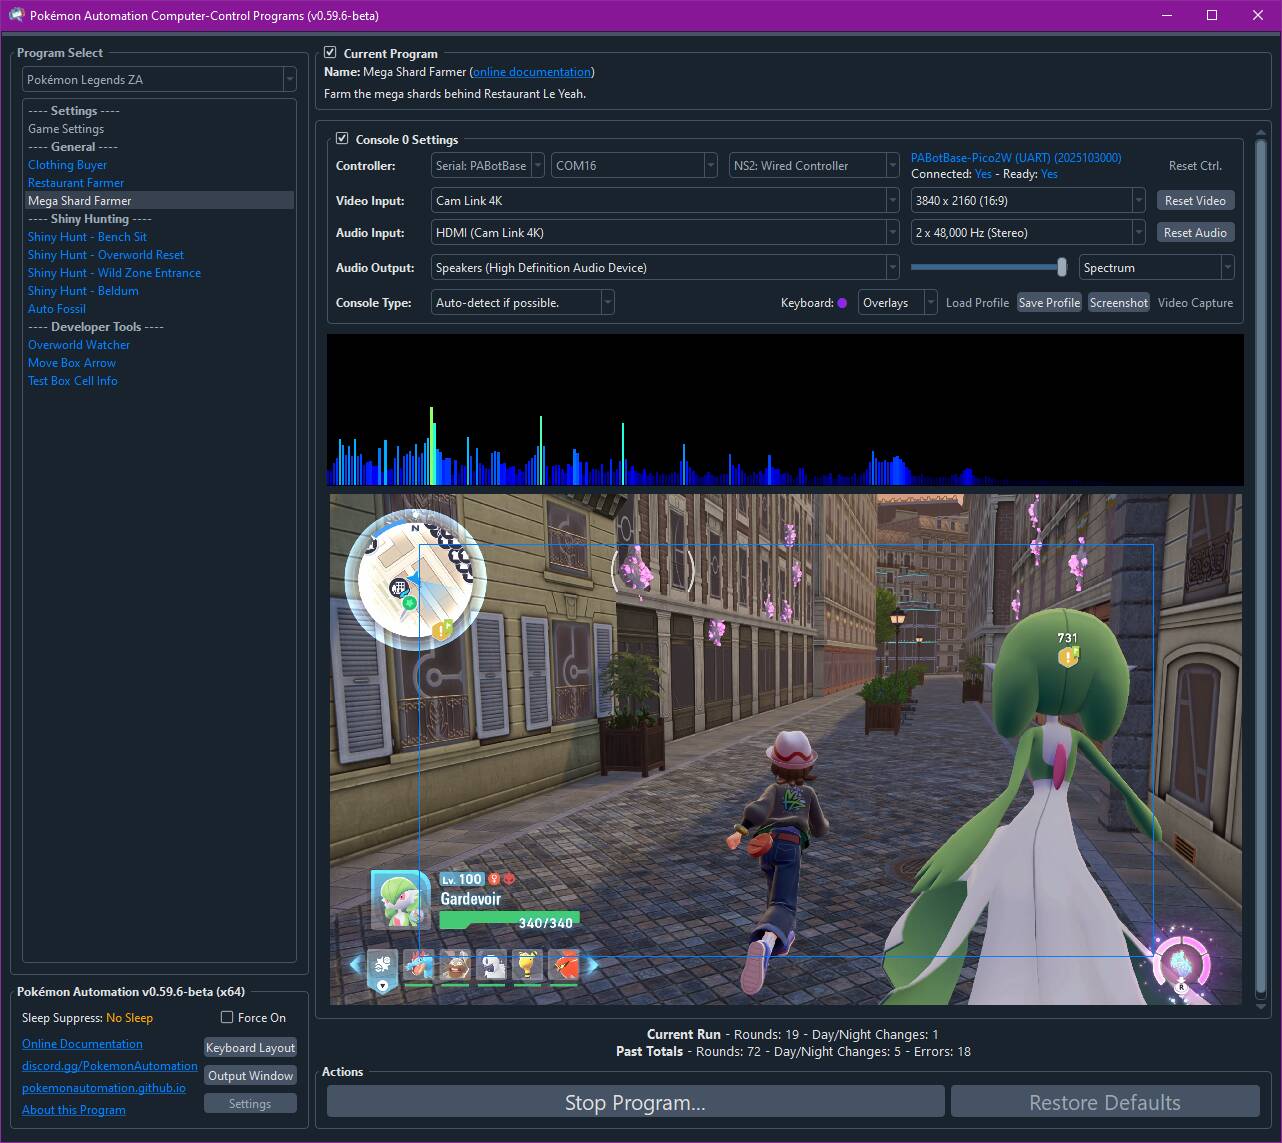Click the purple Keyboard status indicator

point(842,303)
